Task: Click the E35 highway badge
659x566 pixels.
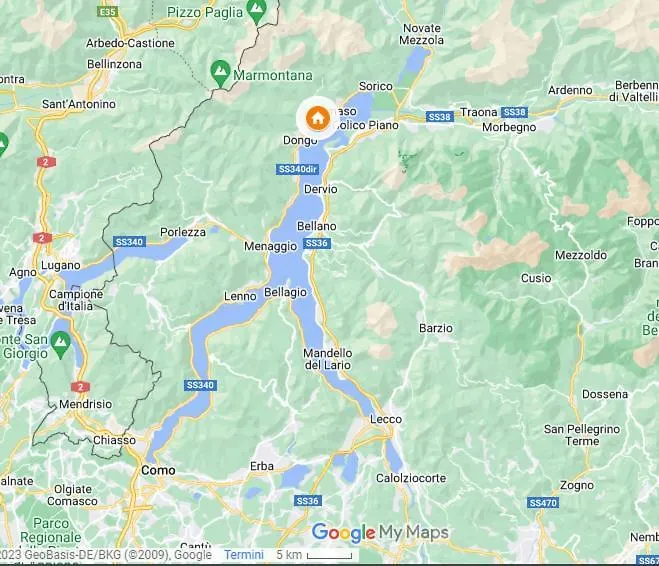Action: click(107, 12)
